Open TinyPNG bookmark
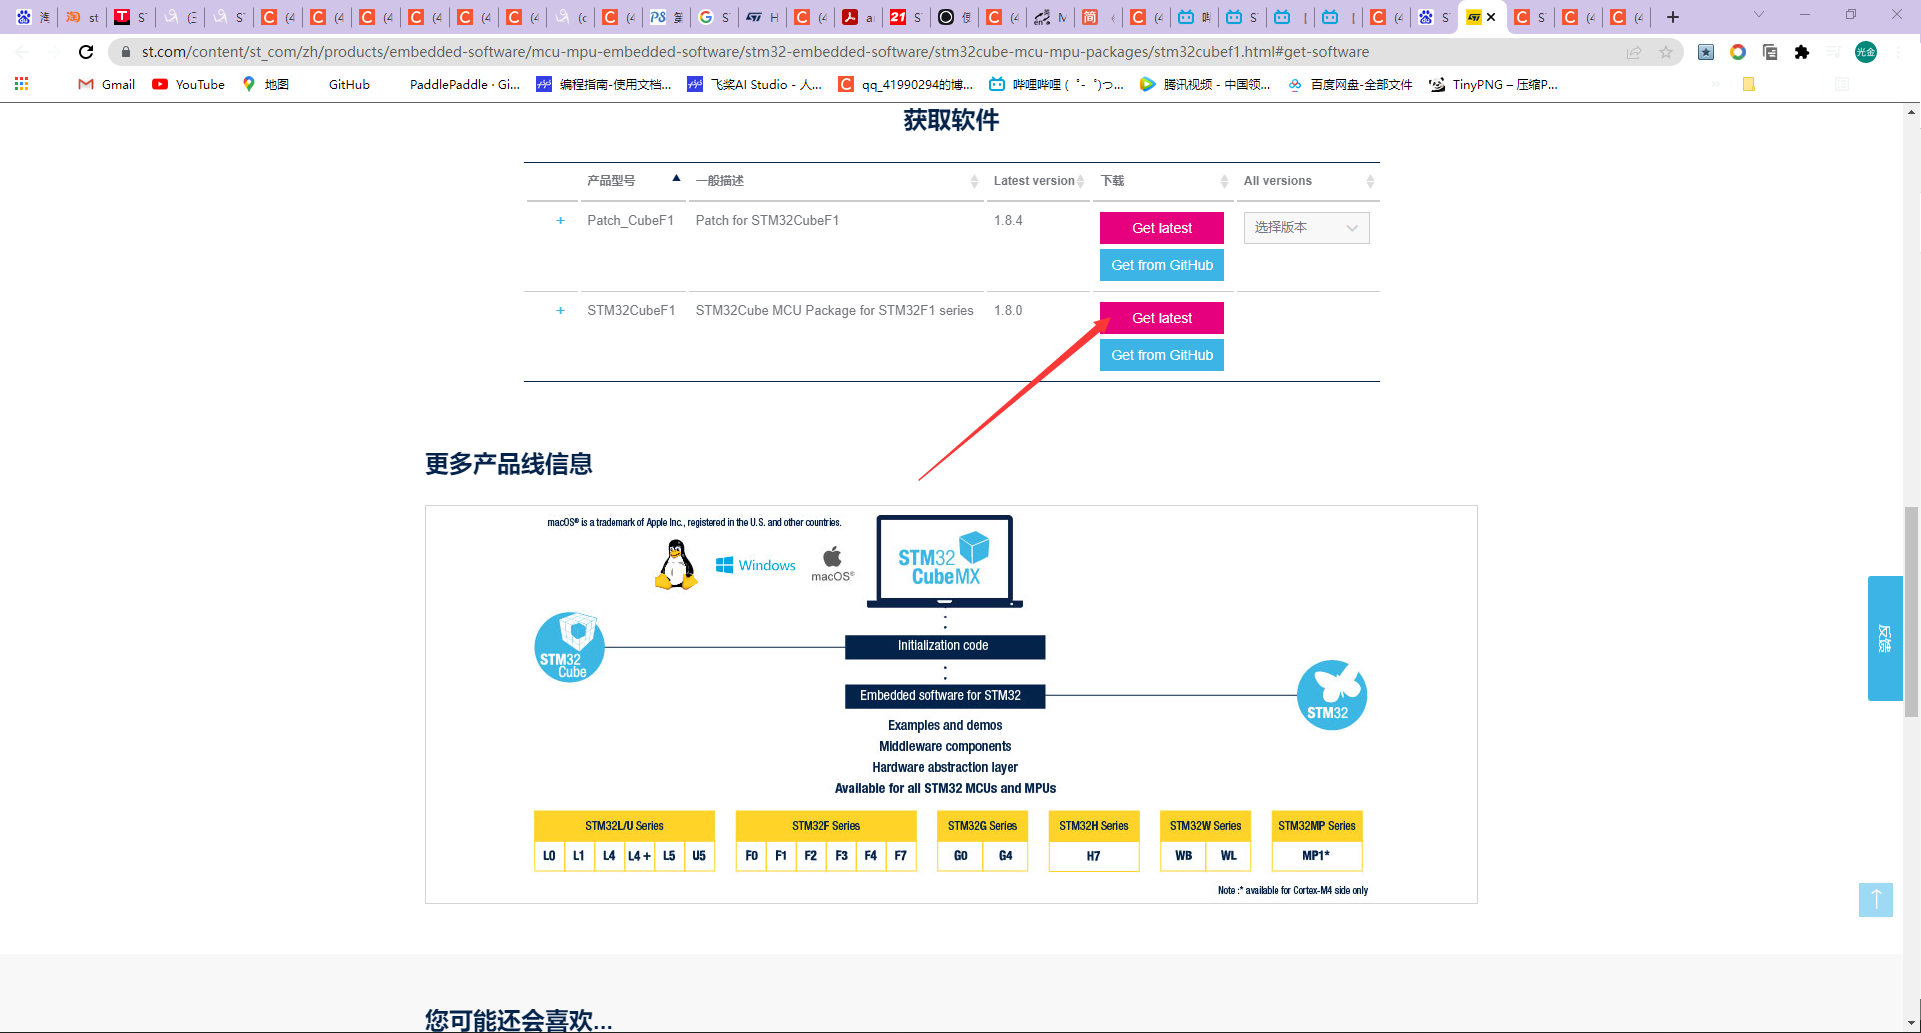Screen dimensions: 1921x1033 point(1493,84)
